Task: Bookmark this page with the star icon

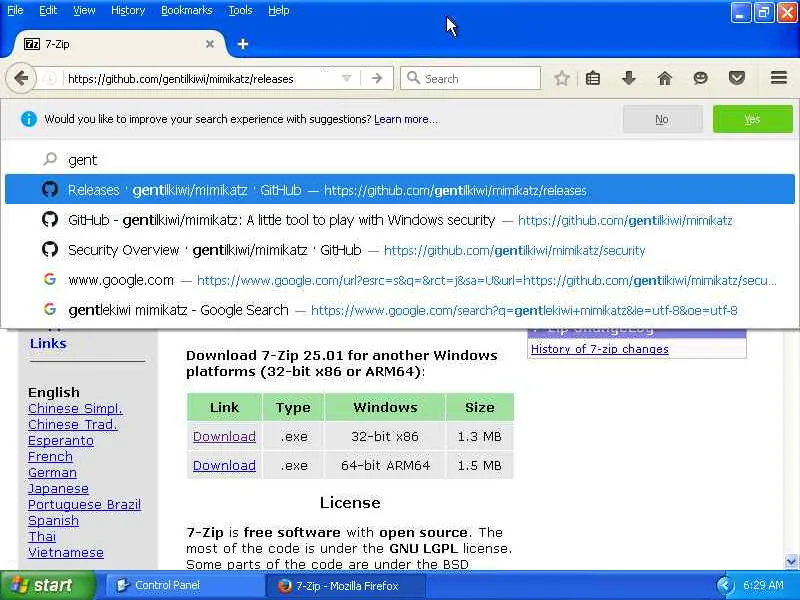Action: (x=562, y=79)
